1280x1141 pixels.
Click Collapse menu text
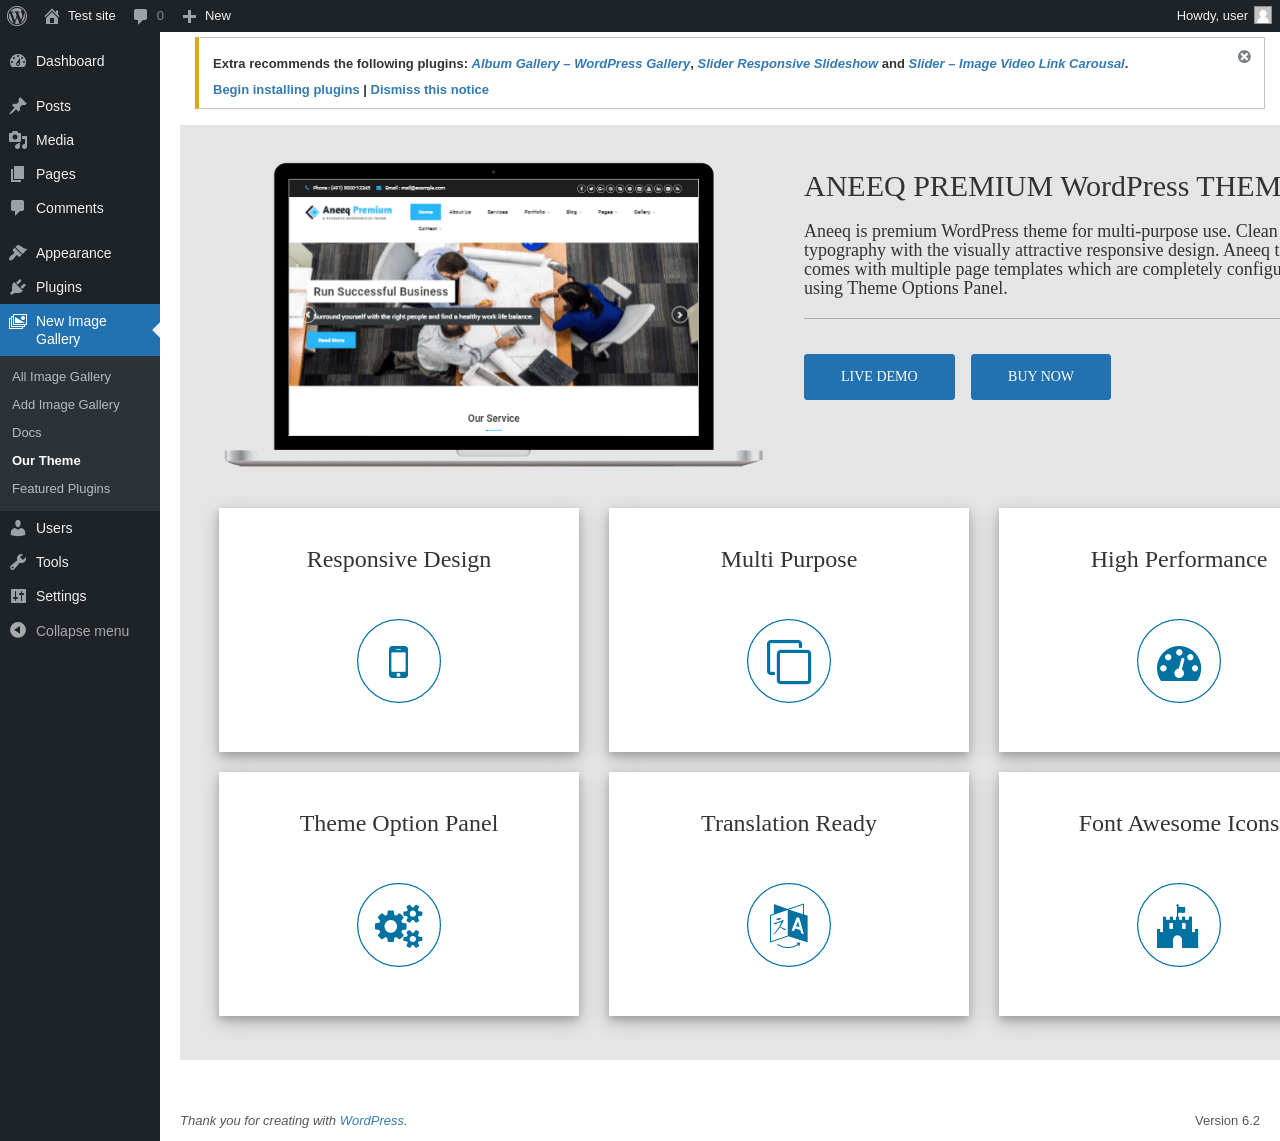pyautogui.click(x=82, y=631)
